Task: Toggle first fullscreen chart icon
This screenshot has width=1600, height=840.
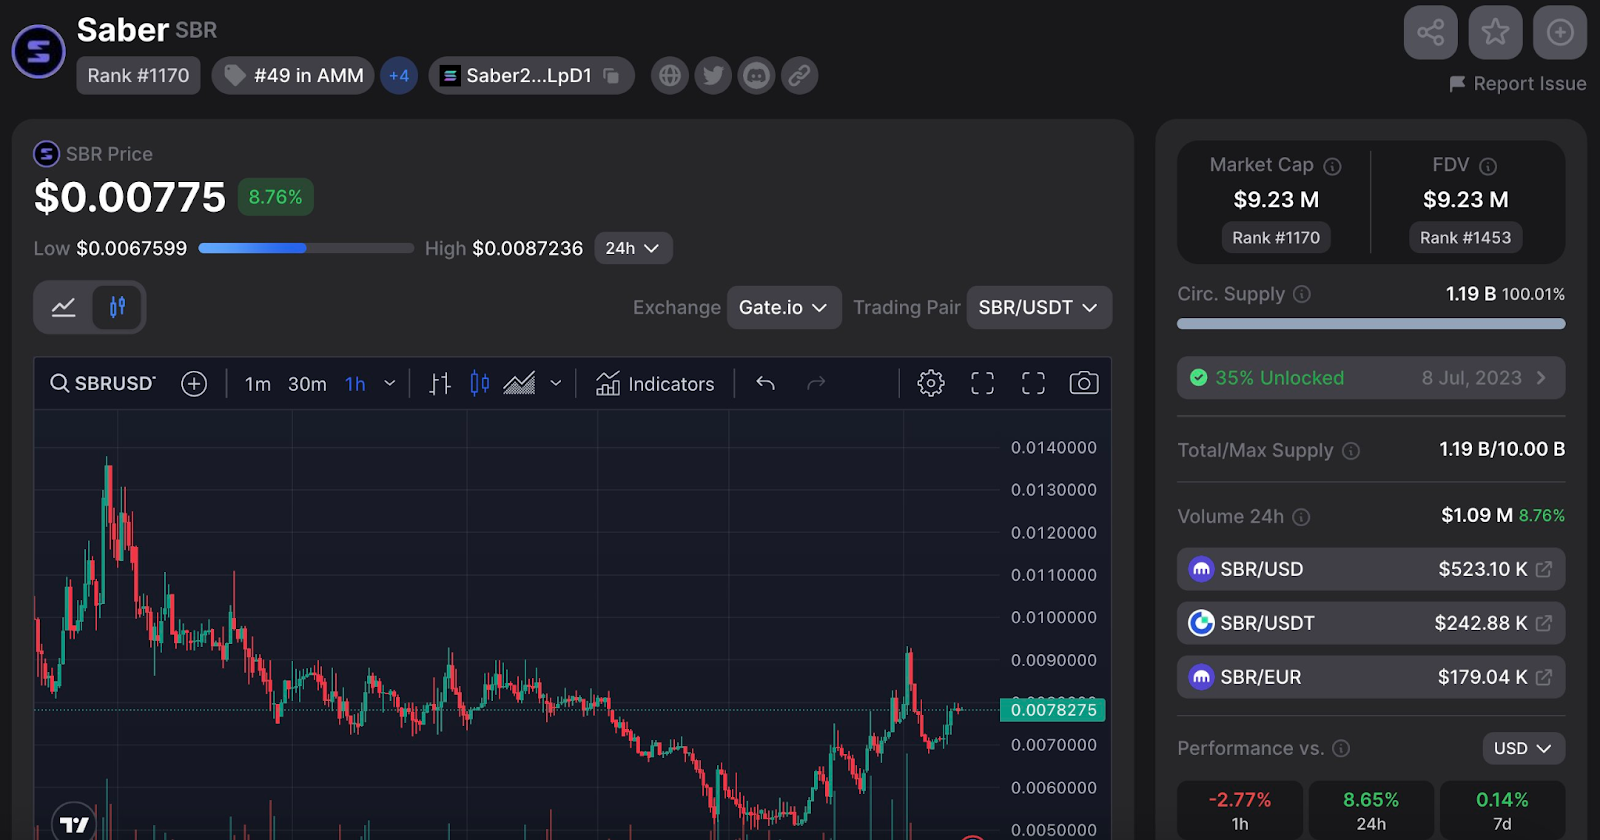Action: coord(983,384)
